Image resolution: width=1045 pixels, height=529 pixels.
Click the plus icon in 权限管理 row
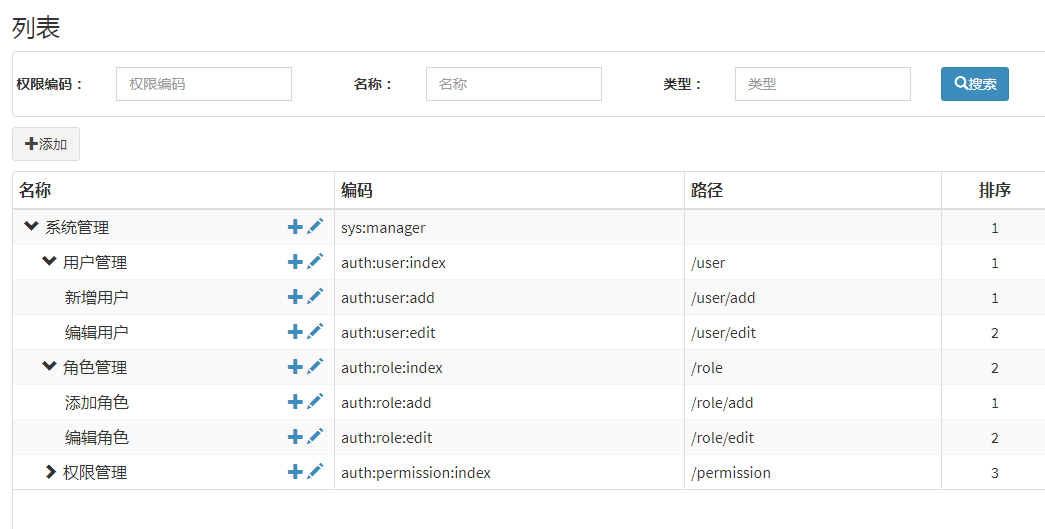[x=295, y=472]
